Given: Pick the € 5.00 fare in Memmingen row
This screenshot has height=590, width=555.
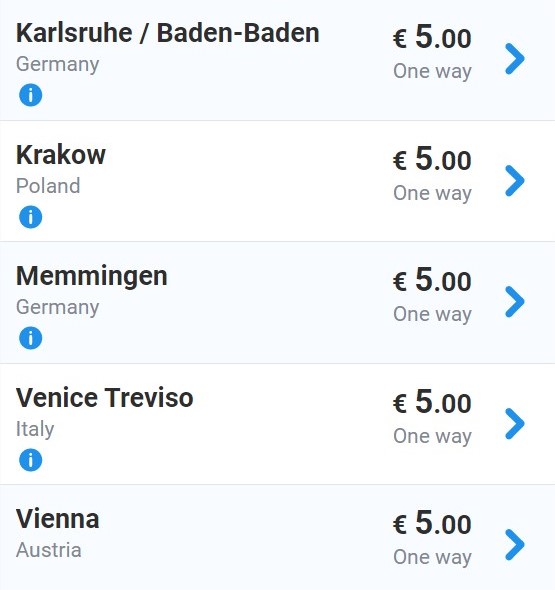Looking at the screenshot, I should 432,280.
